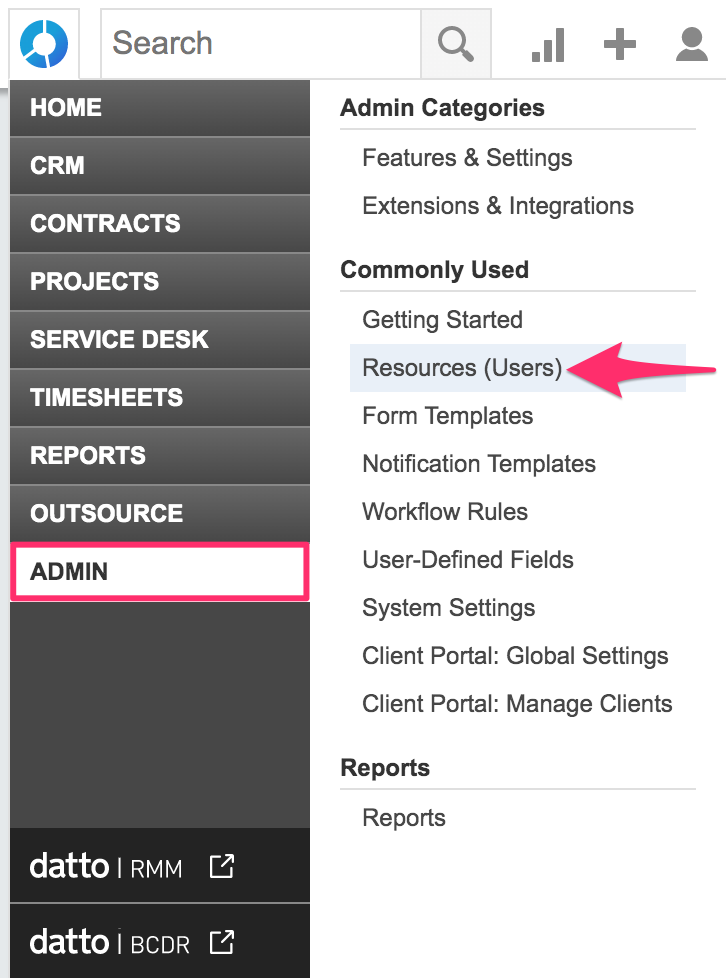Click the magnifying glass search button
Screen dimensions: 726x978
pyautogui.click(x=455, y=44)
